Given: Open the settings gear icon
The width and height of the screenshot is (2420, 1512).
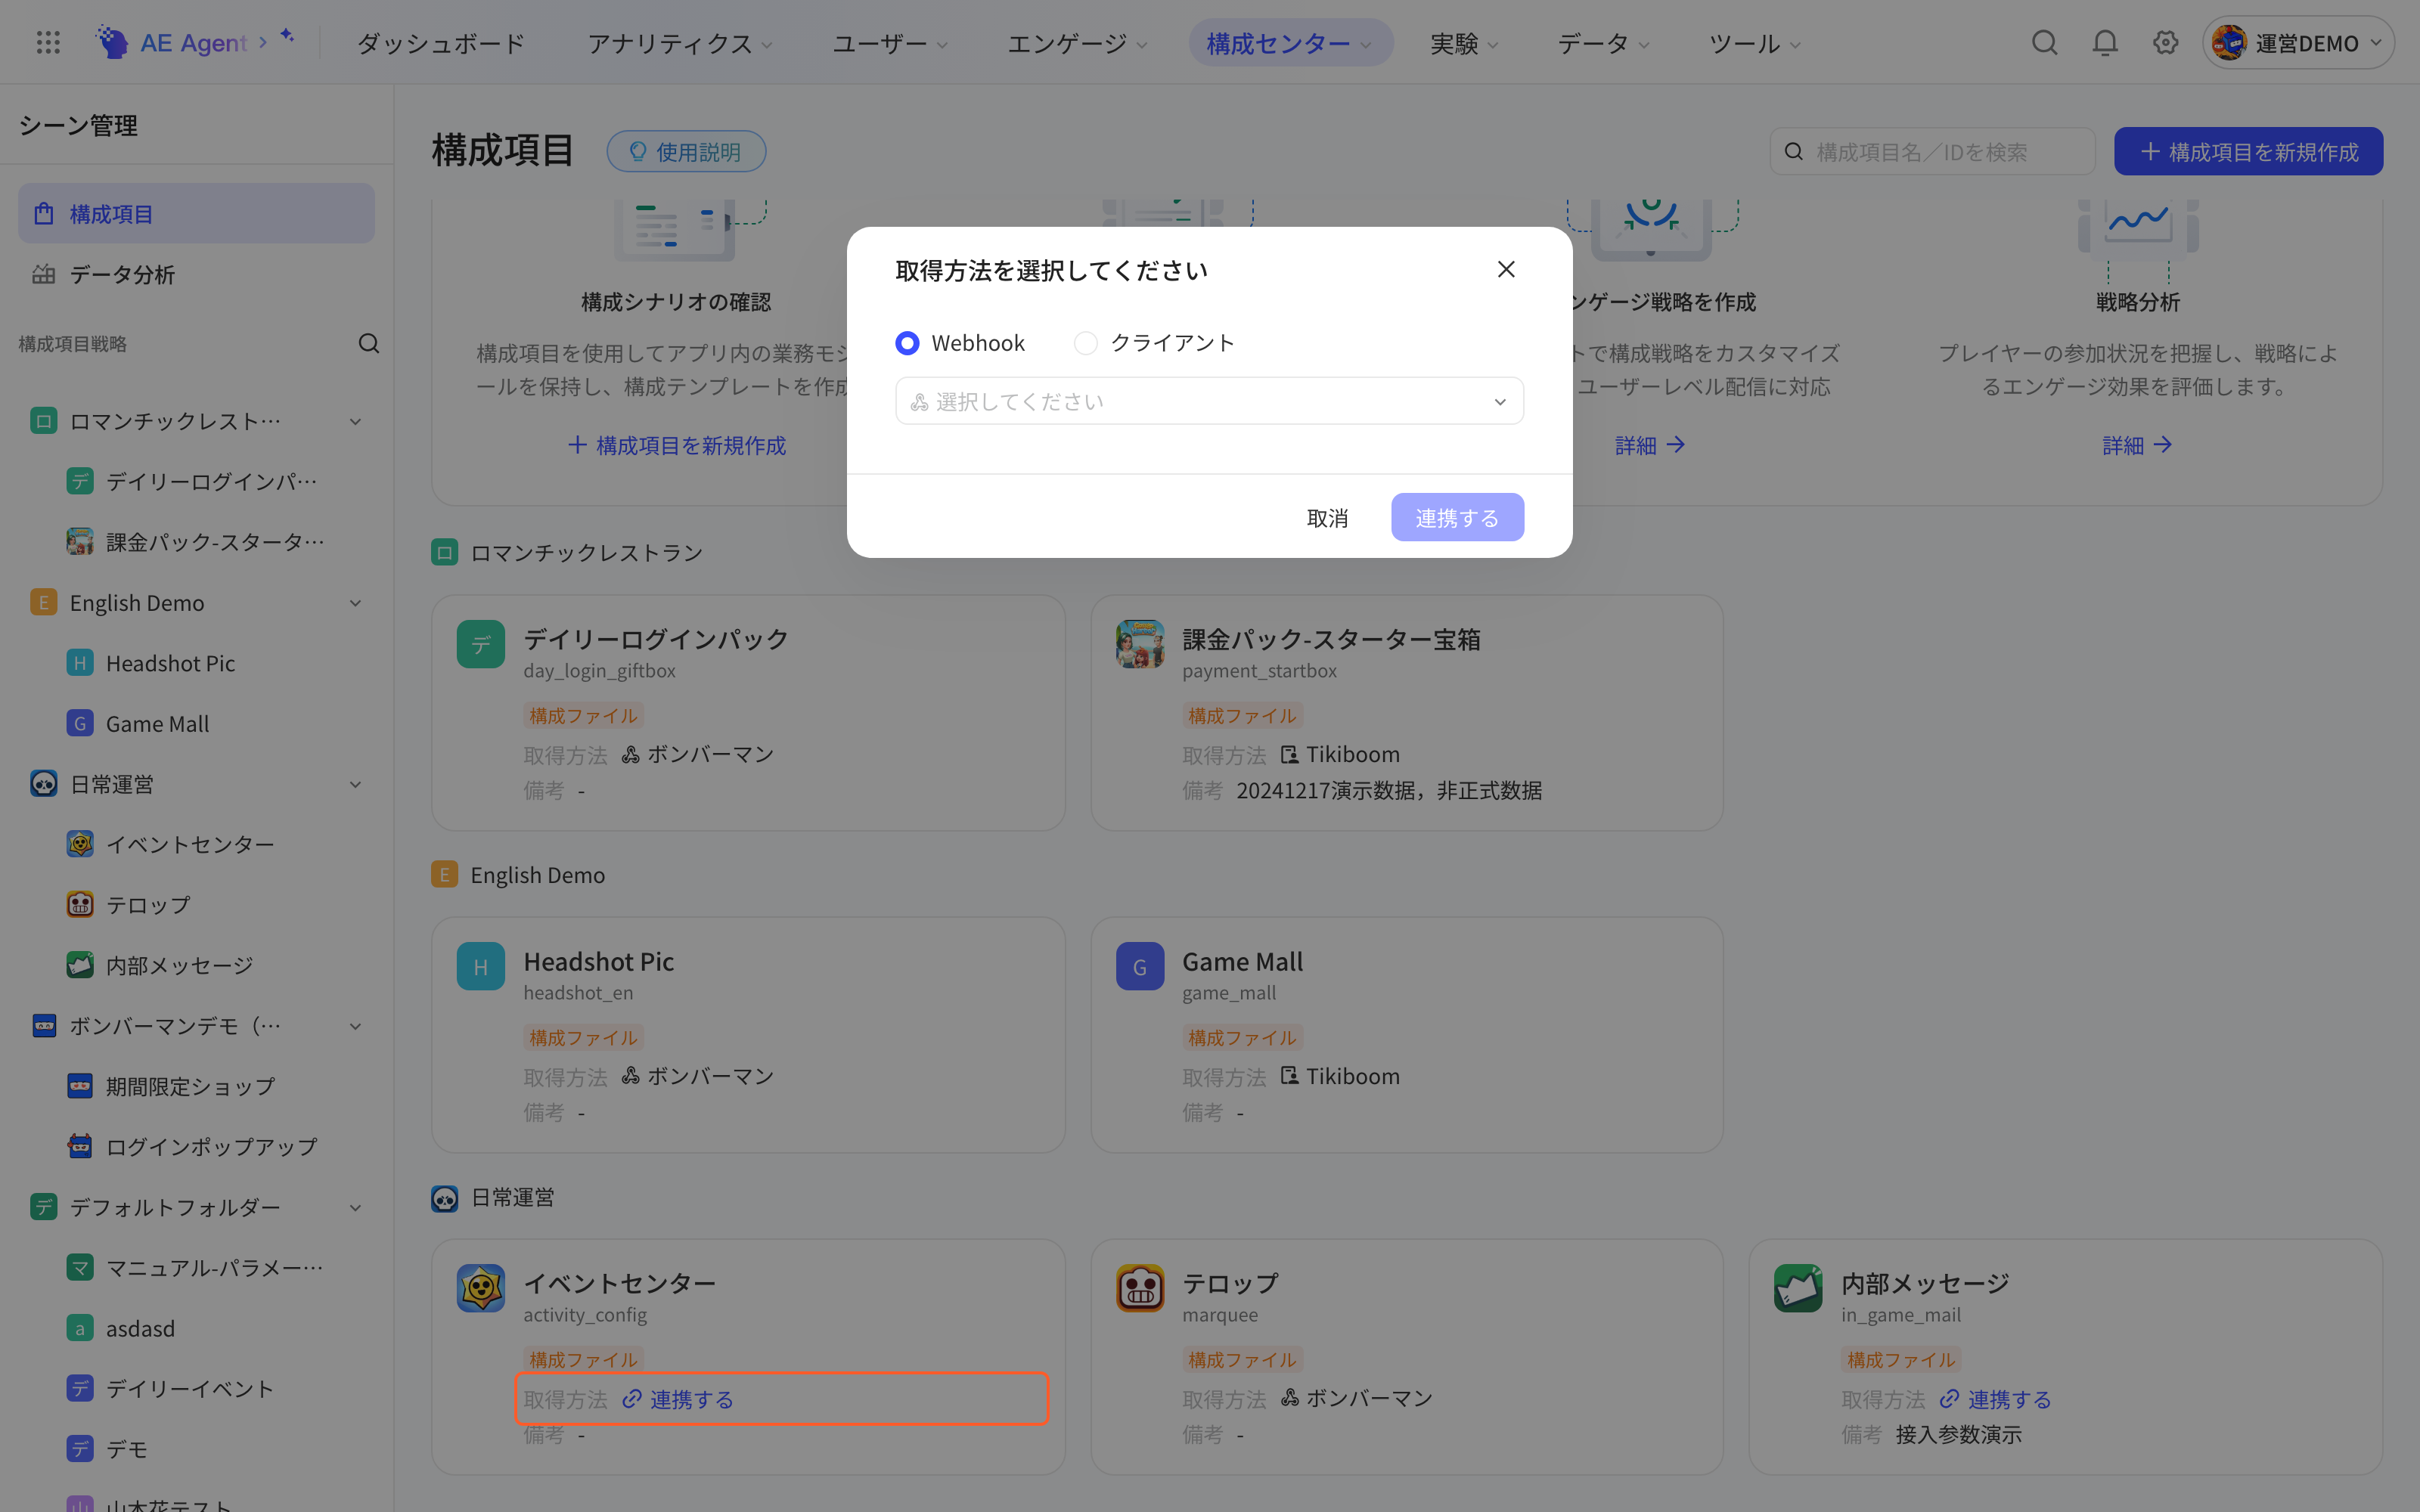Looking at the screenshot, I should pyautogui.click(x=2165, y=42).
